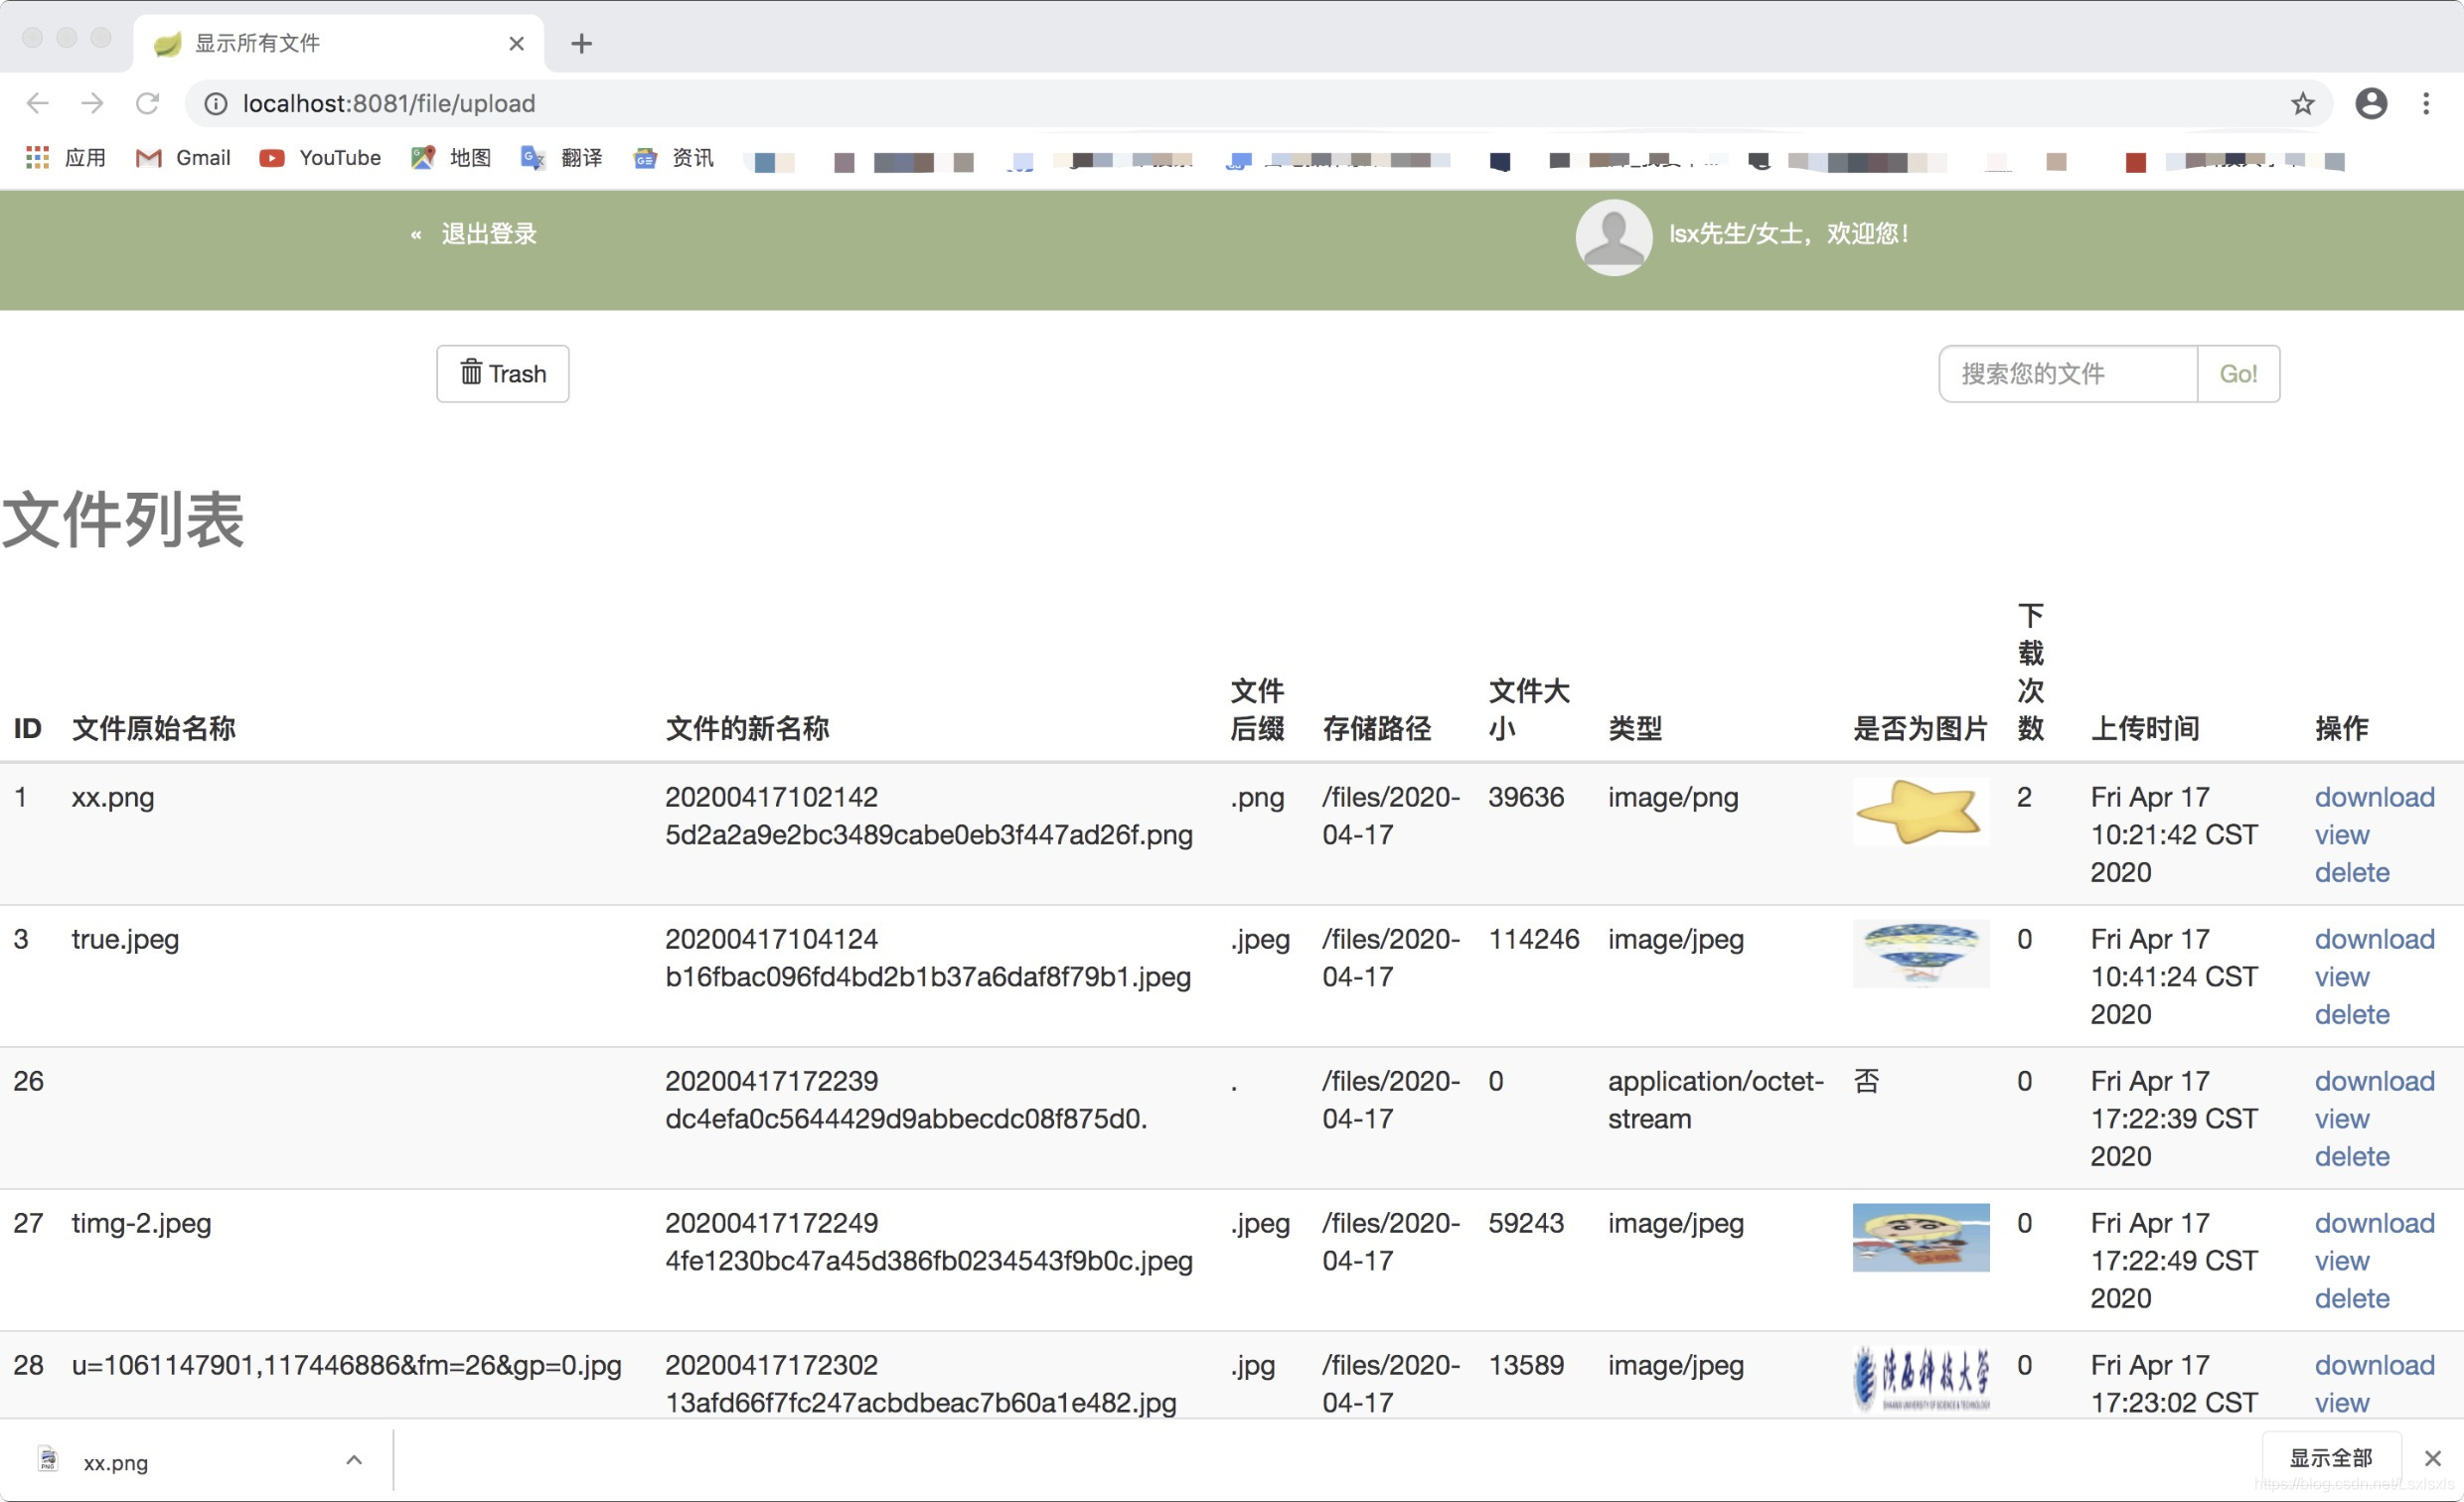Expand the xx.png download options chevron

coord(354,1460)
